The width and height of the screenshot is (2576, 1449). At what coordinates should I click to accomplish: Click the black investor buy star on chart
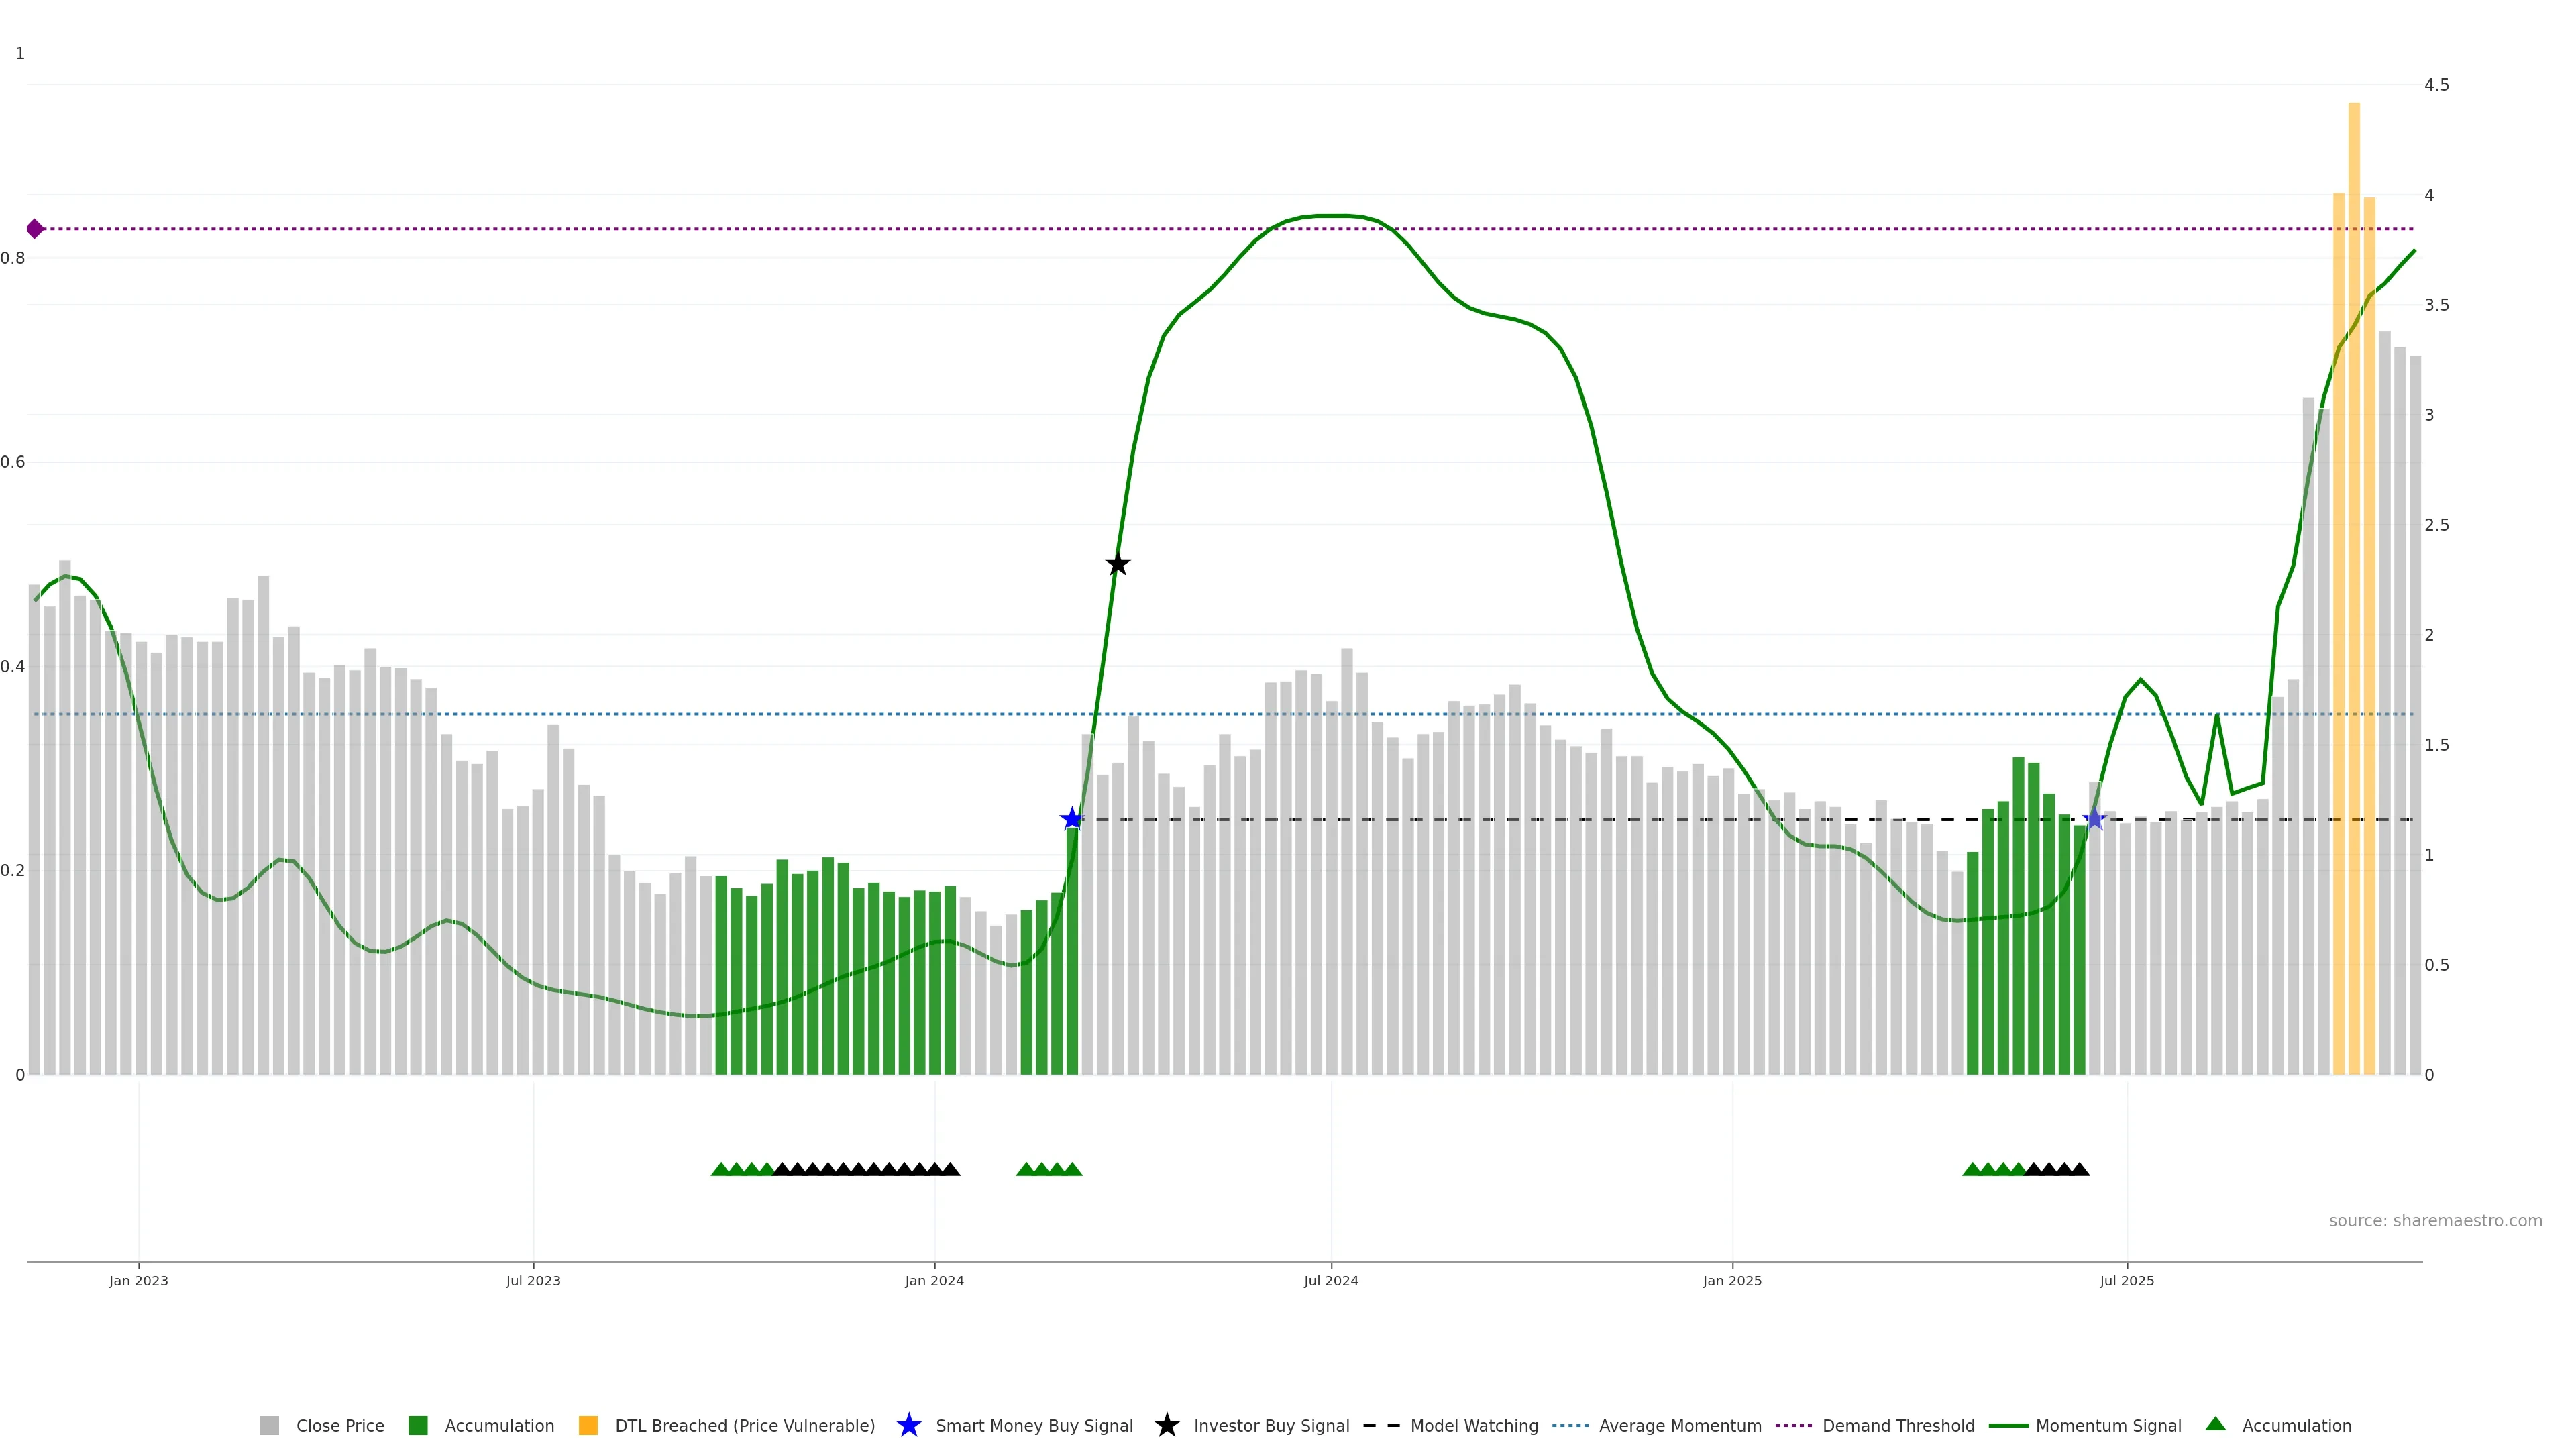1118,565
